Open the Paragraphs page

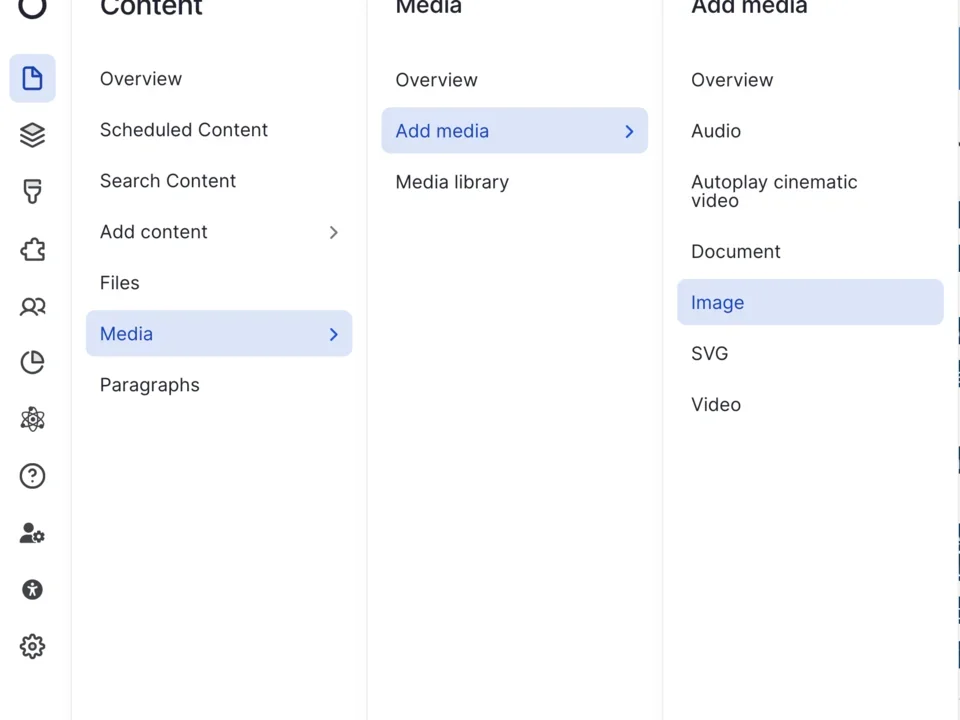(x=149, y=385)
